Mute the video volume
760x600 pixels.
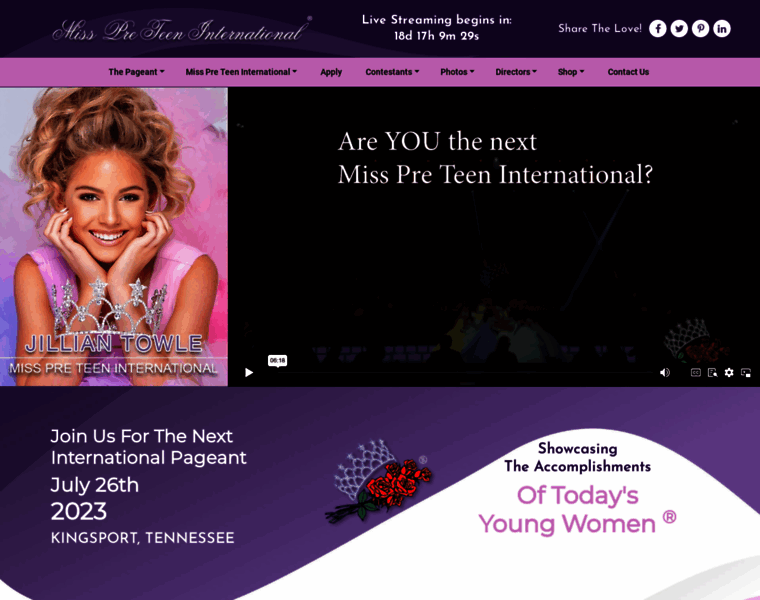665,372
